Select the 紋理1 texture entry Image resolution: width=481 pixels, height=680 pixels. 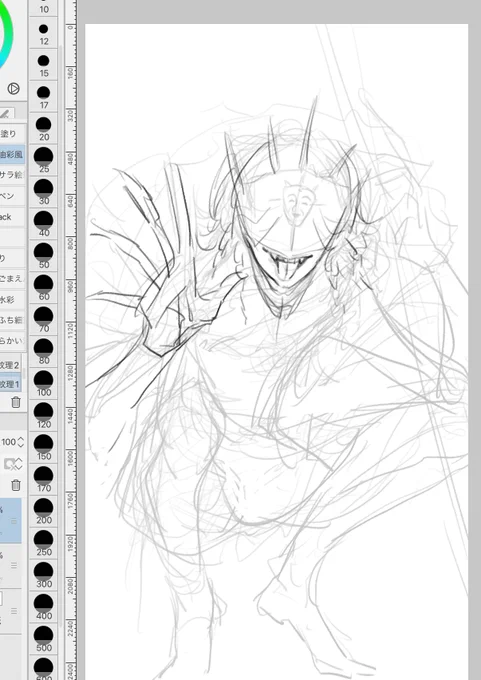[11, 384]
